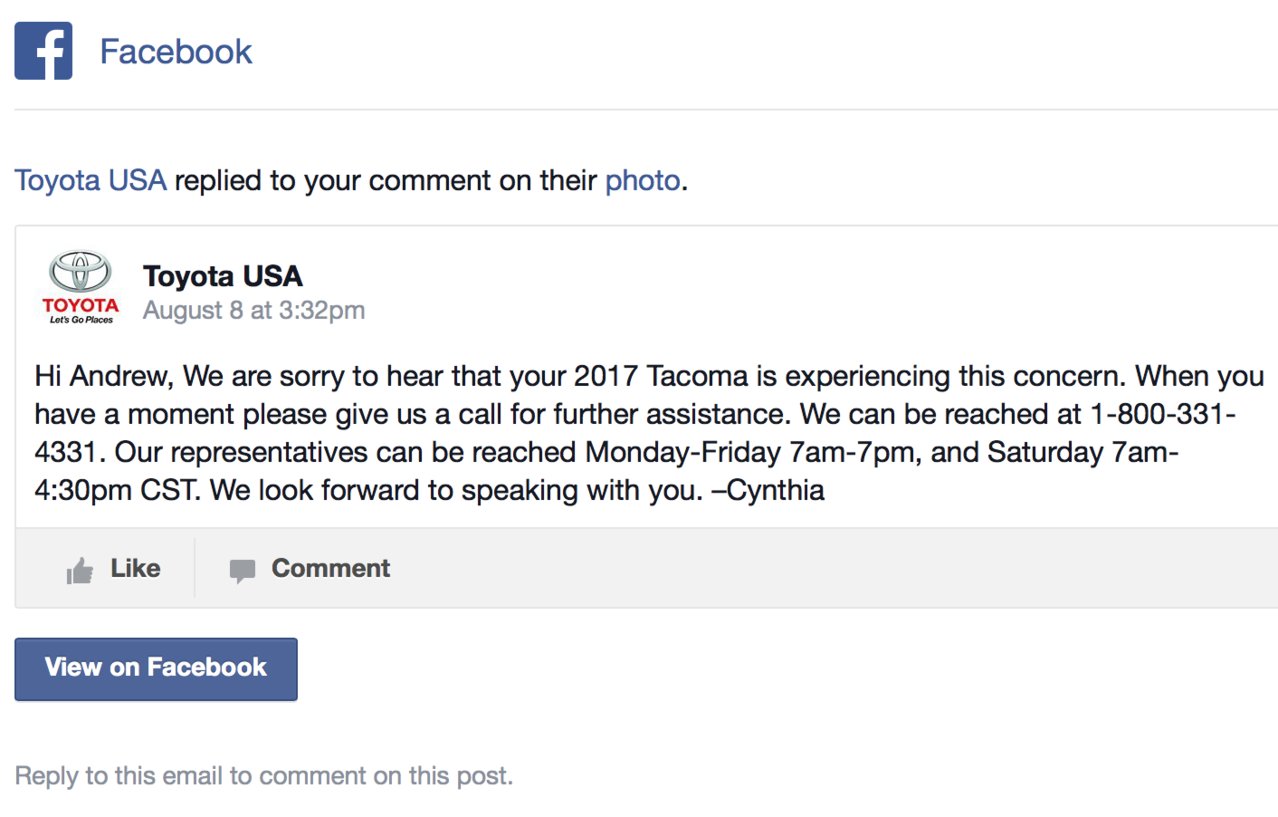
Task: Click the Facebook logo icon
Action: coord(43,51)
